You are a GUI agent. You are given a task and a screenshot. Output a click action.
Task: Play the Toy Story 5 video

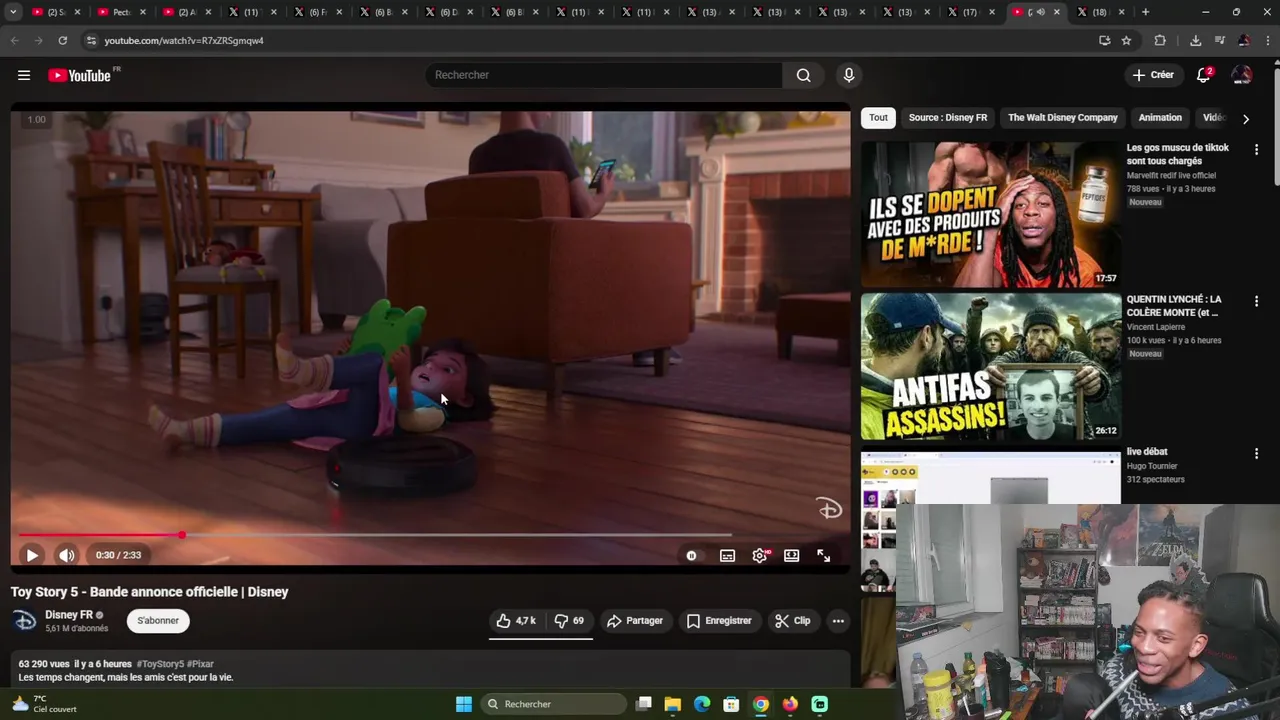pyautogui.click(x=32, y=555)
